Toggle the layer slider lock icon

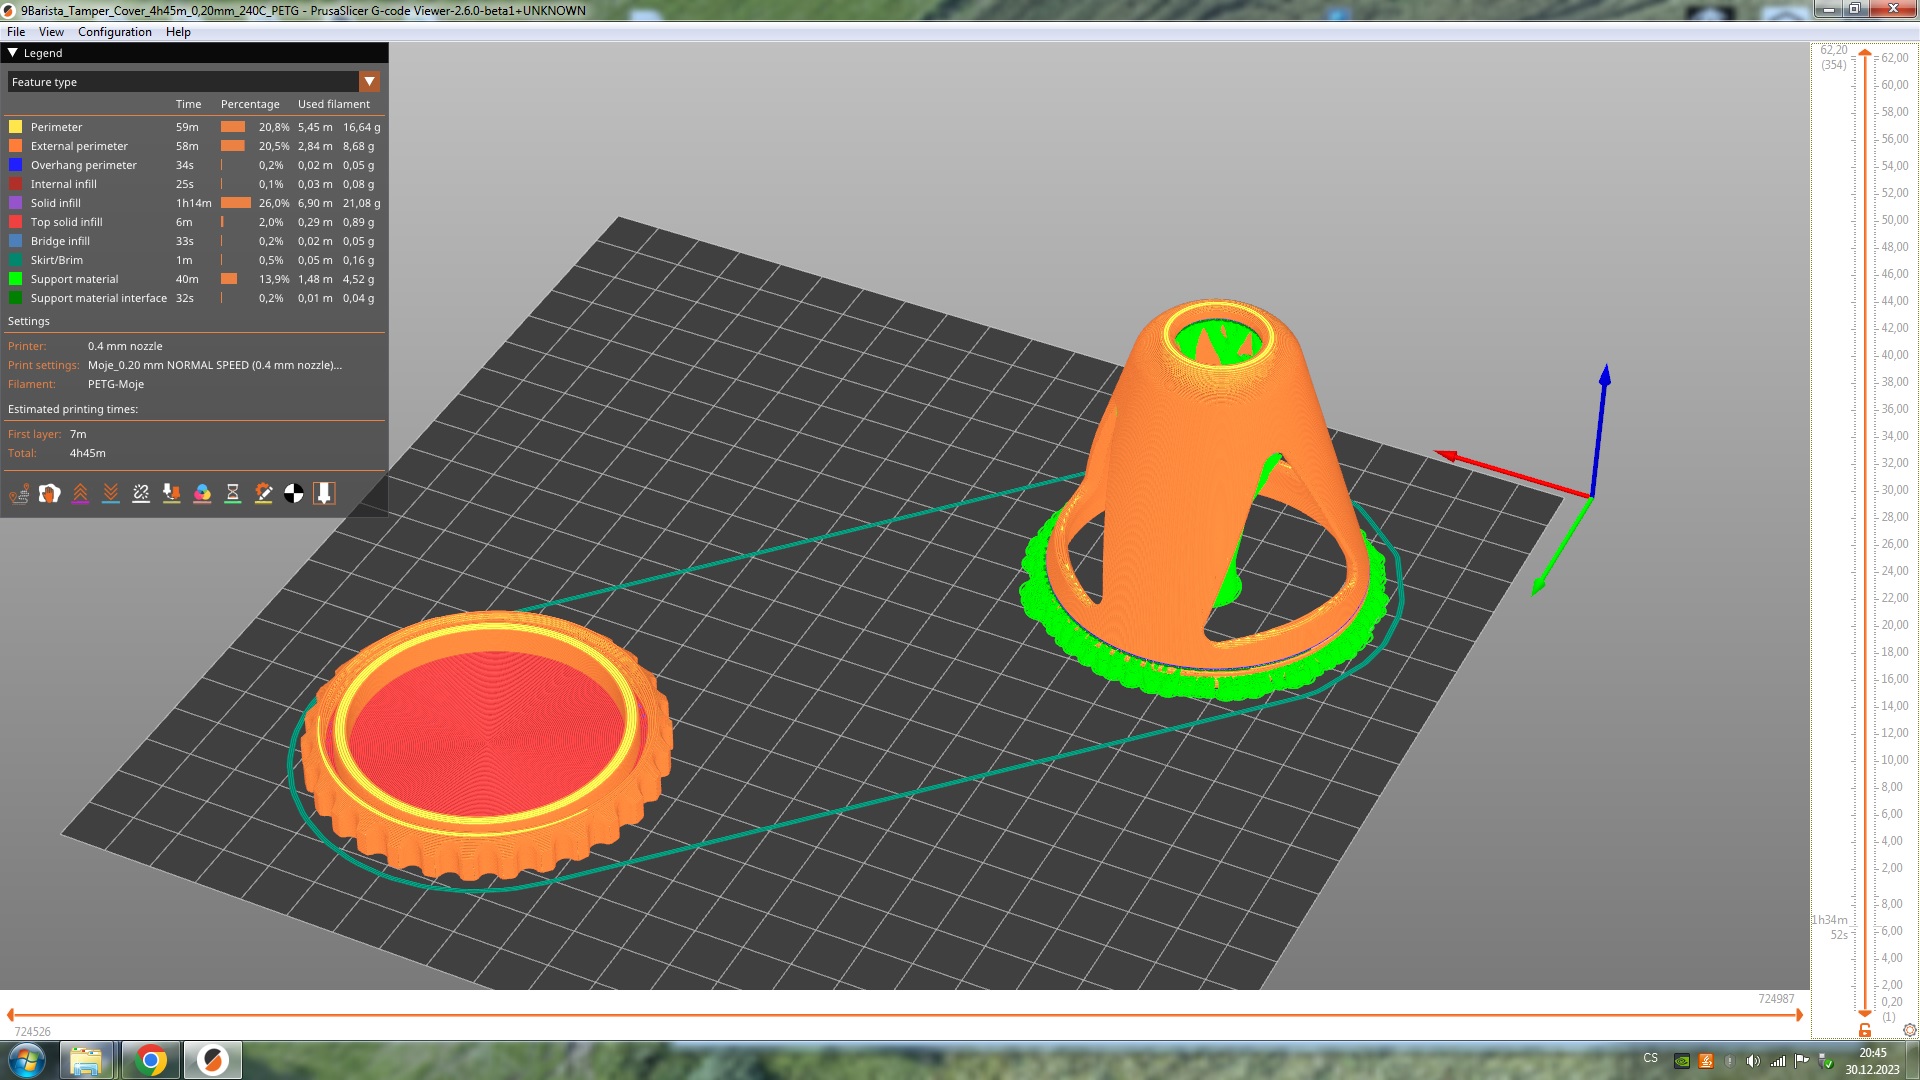tap(1865, 1030)
